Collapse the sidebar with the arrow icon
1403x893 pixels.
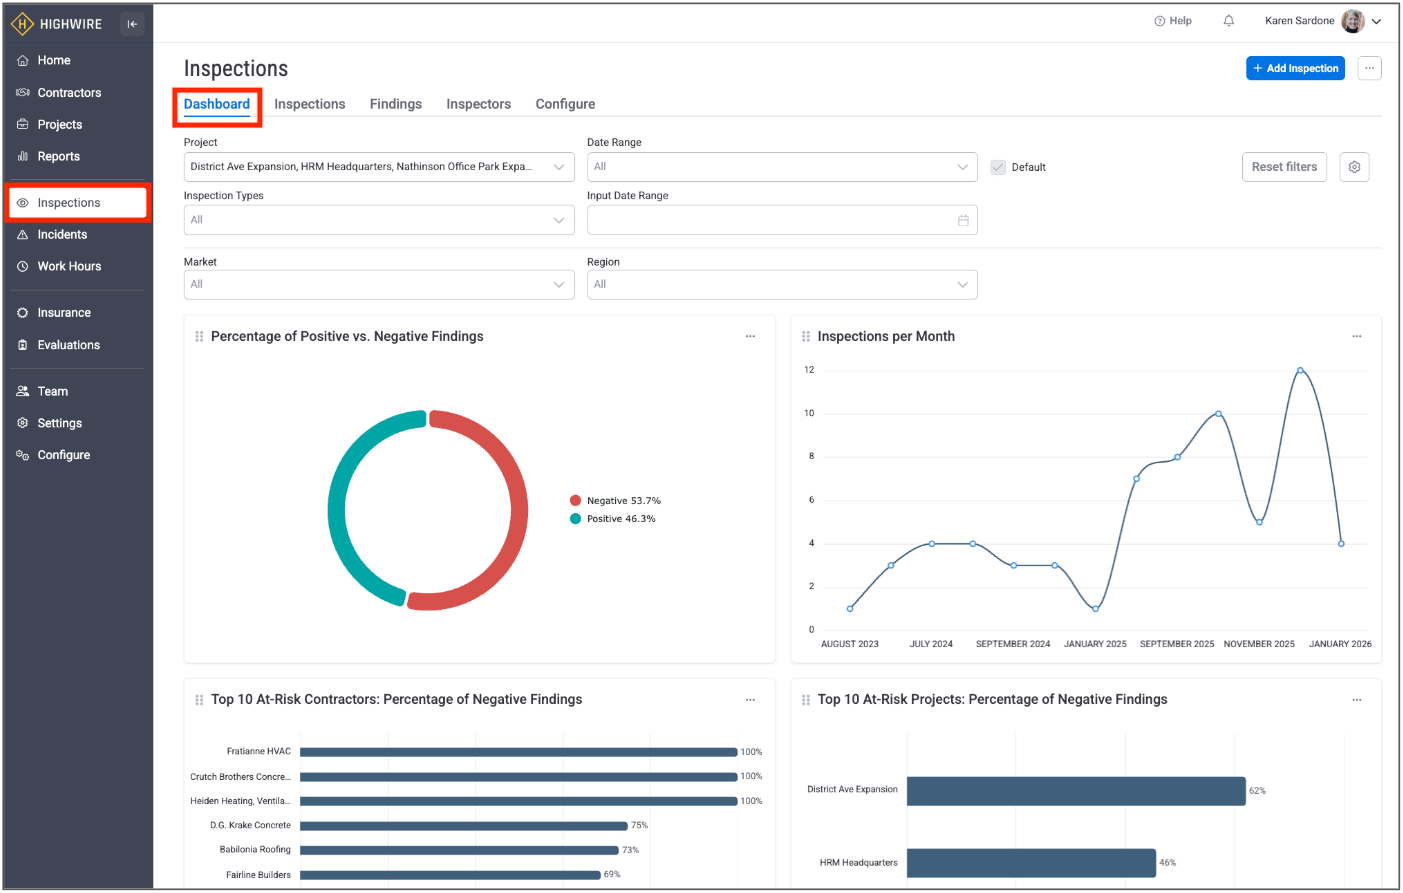tap(132, 24)
